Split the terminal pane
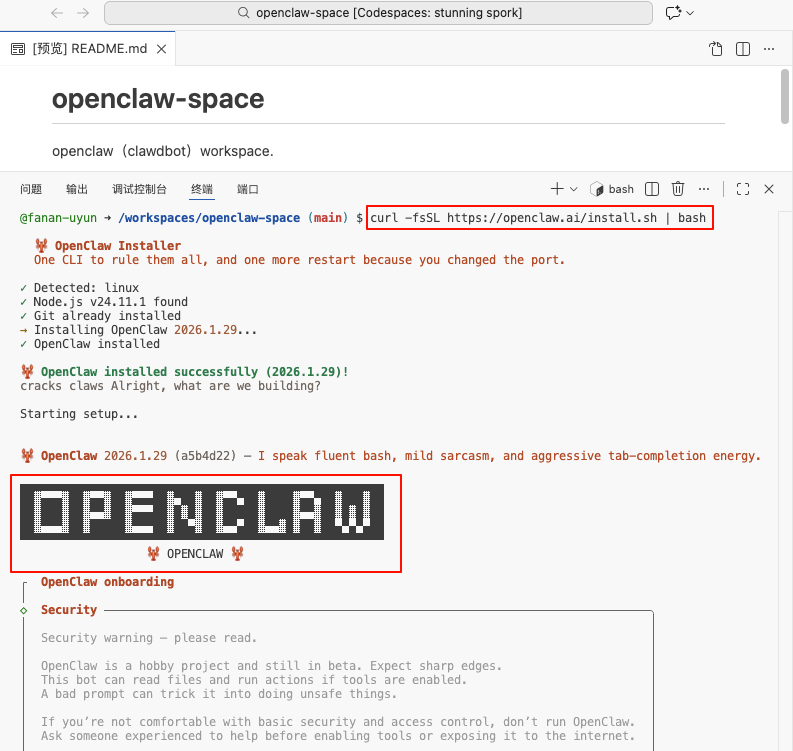 652,189
